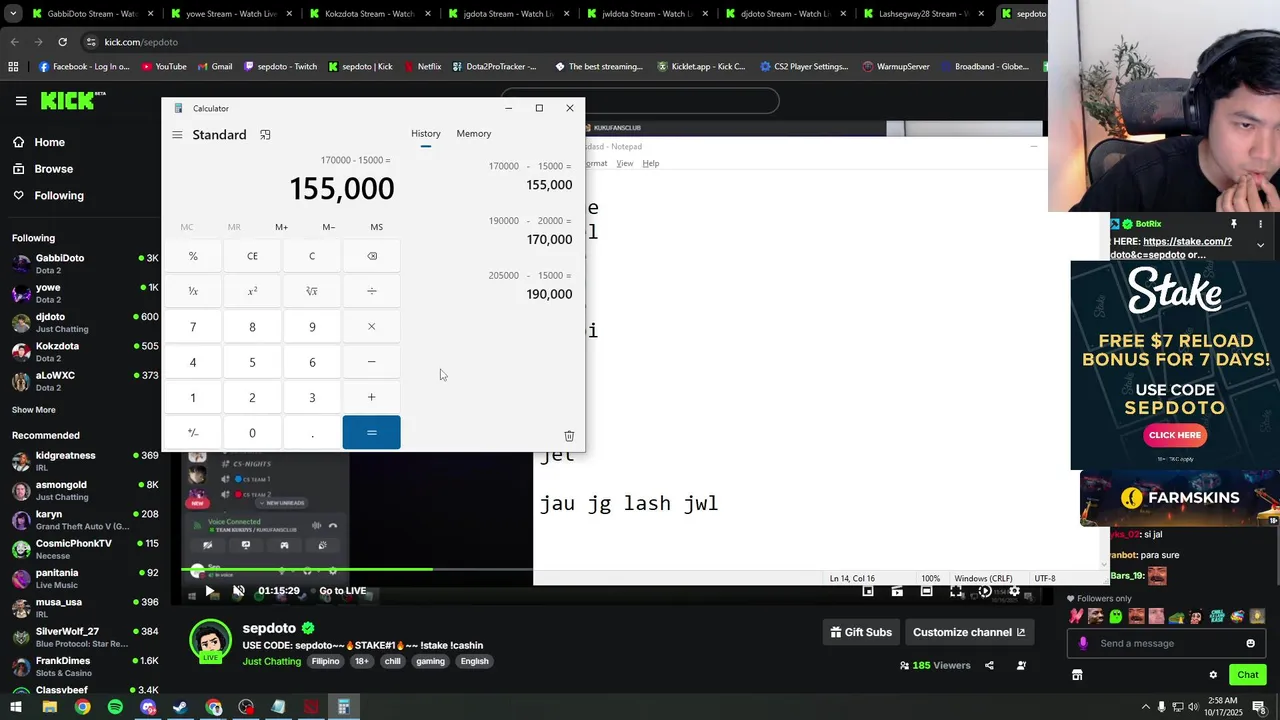Click the number 5 key in Calculator
This screenshot has width=1280, height=720.
click(x=252, y=362)
